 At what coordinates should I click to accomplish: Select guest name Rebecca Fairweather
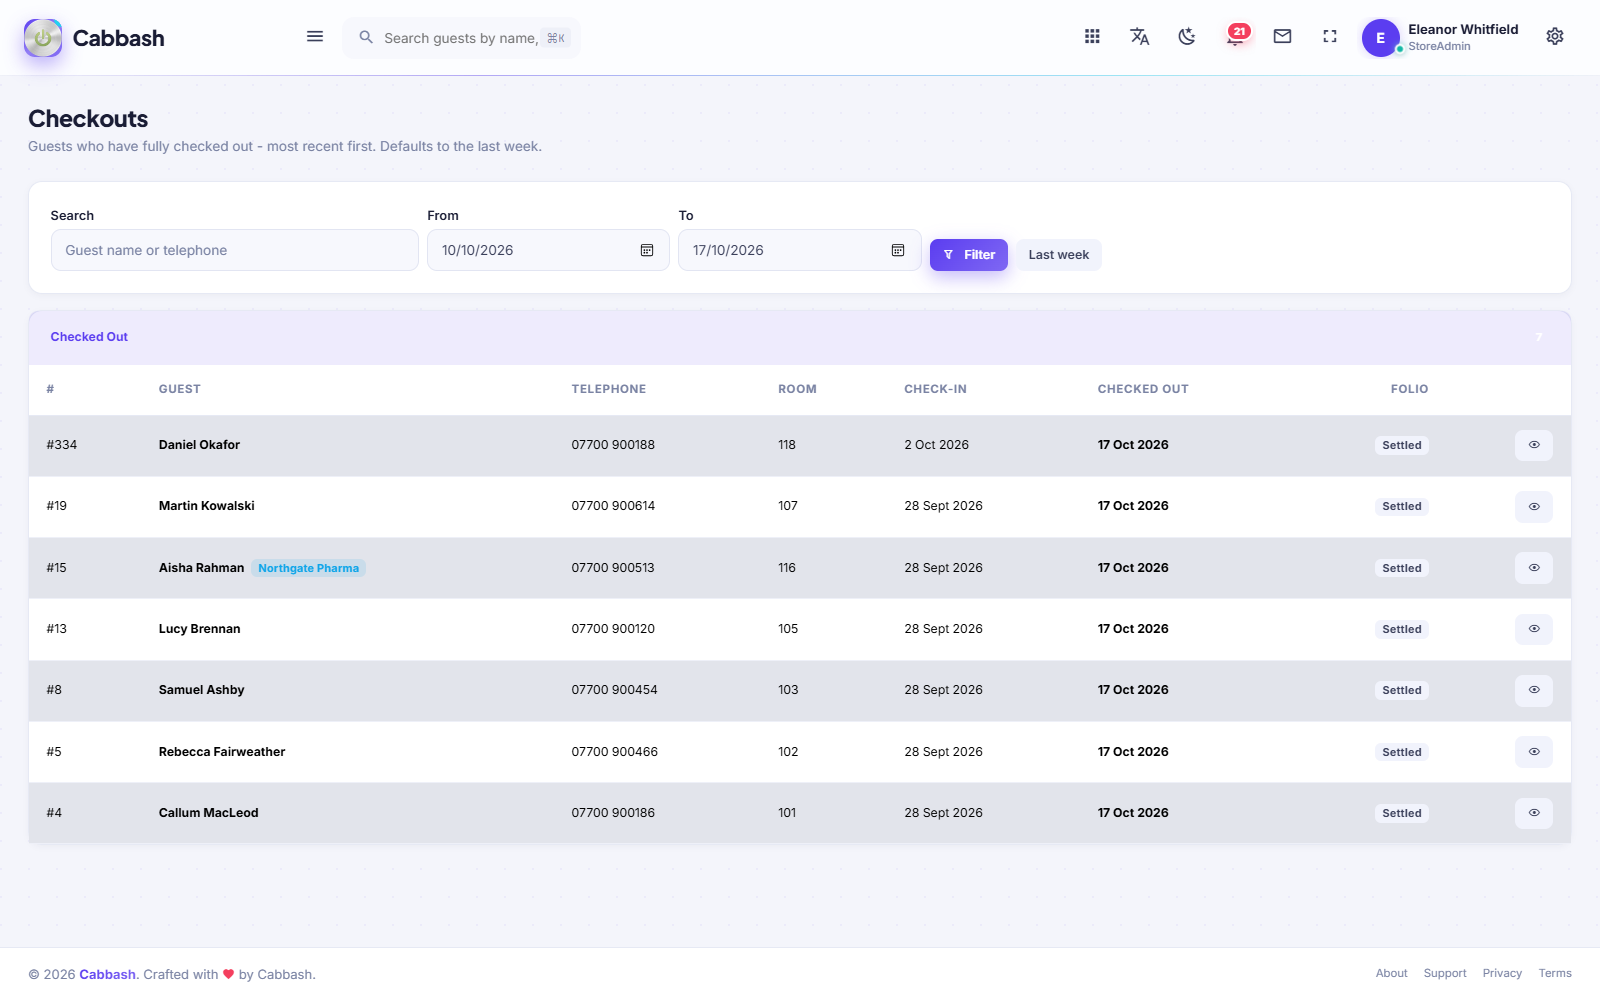tap(222, 752)
